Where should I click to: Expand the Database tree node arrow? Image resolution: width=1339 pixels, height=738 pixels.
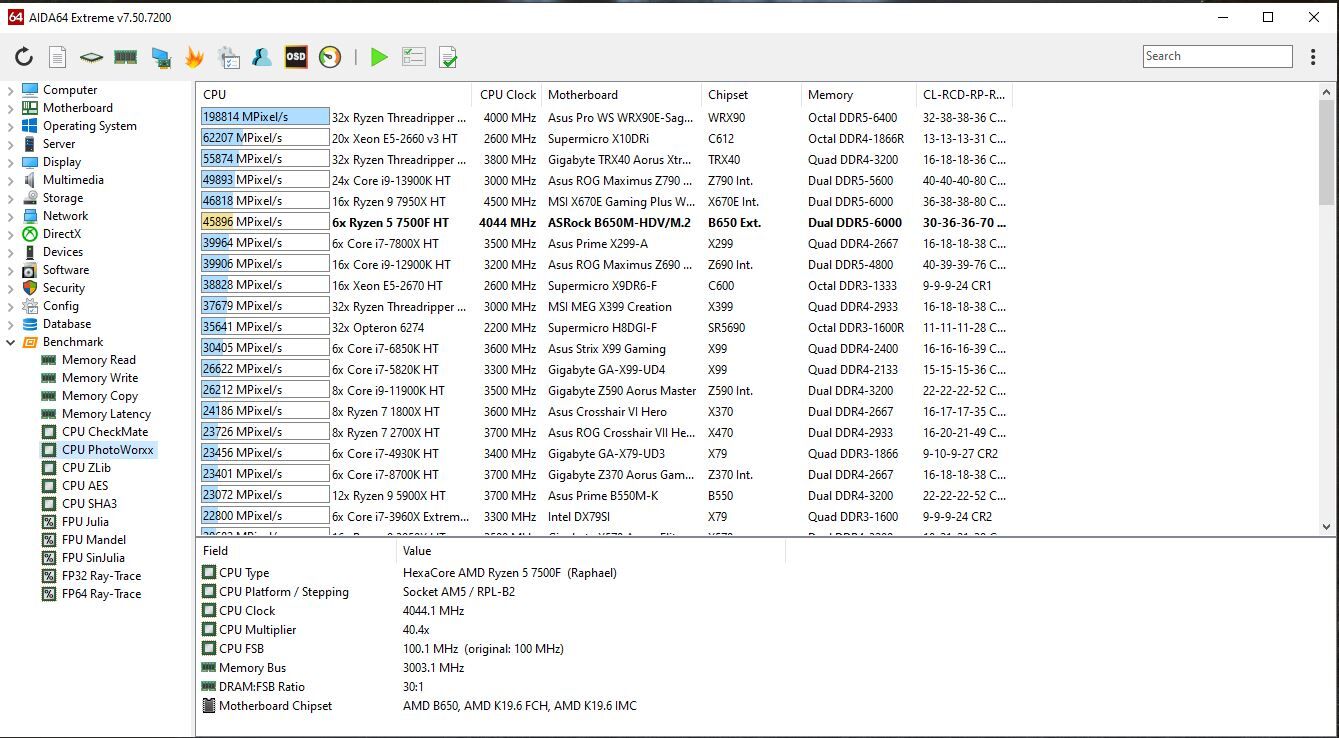[x=11, y=324]
